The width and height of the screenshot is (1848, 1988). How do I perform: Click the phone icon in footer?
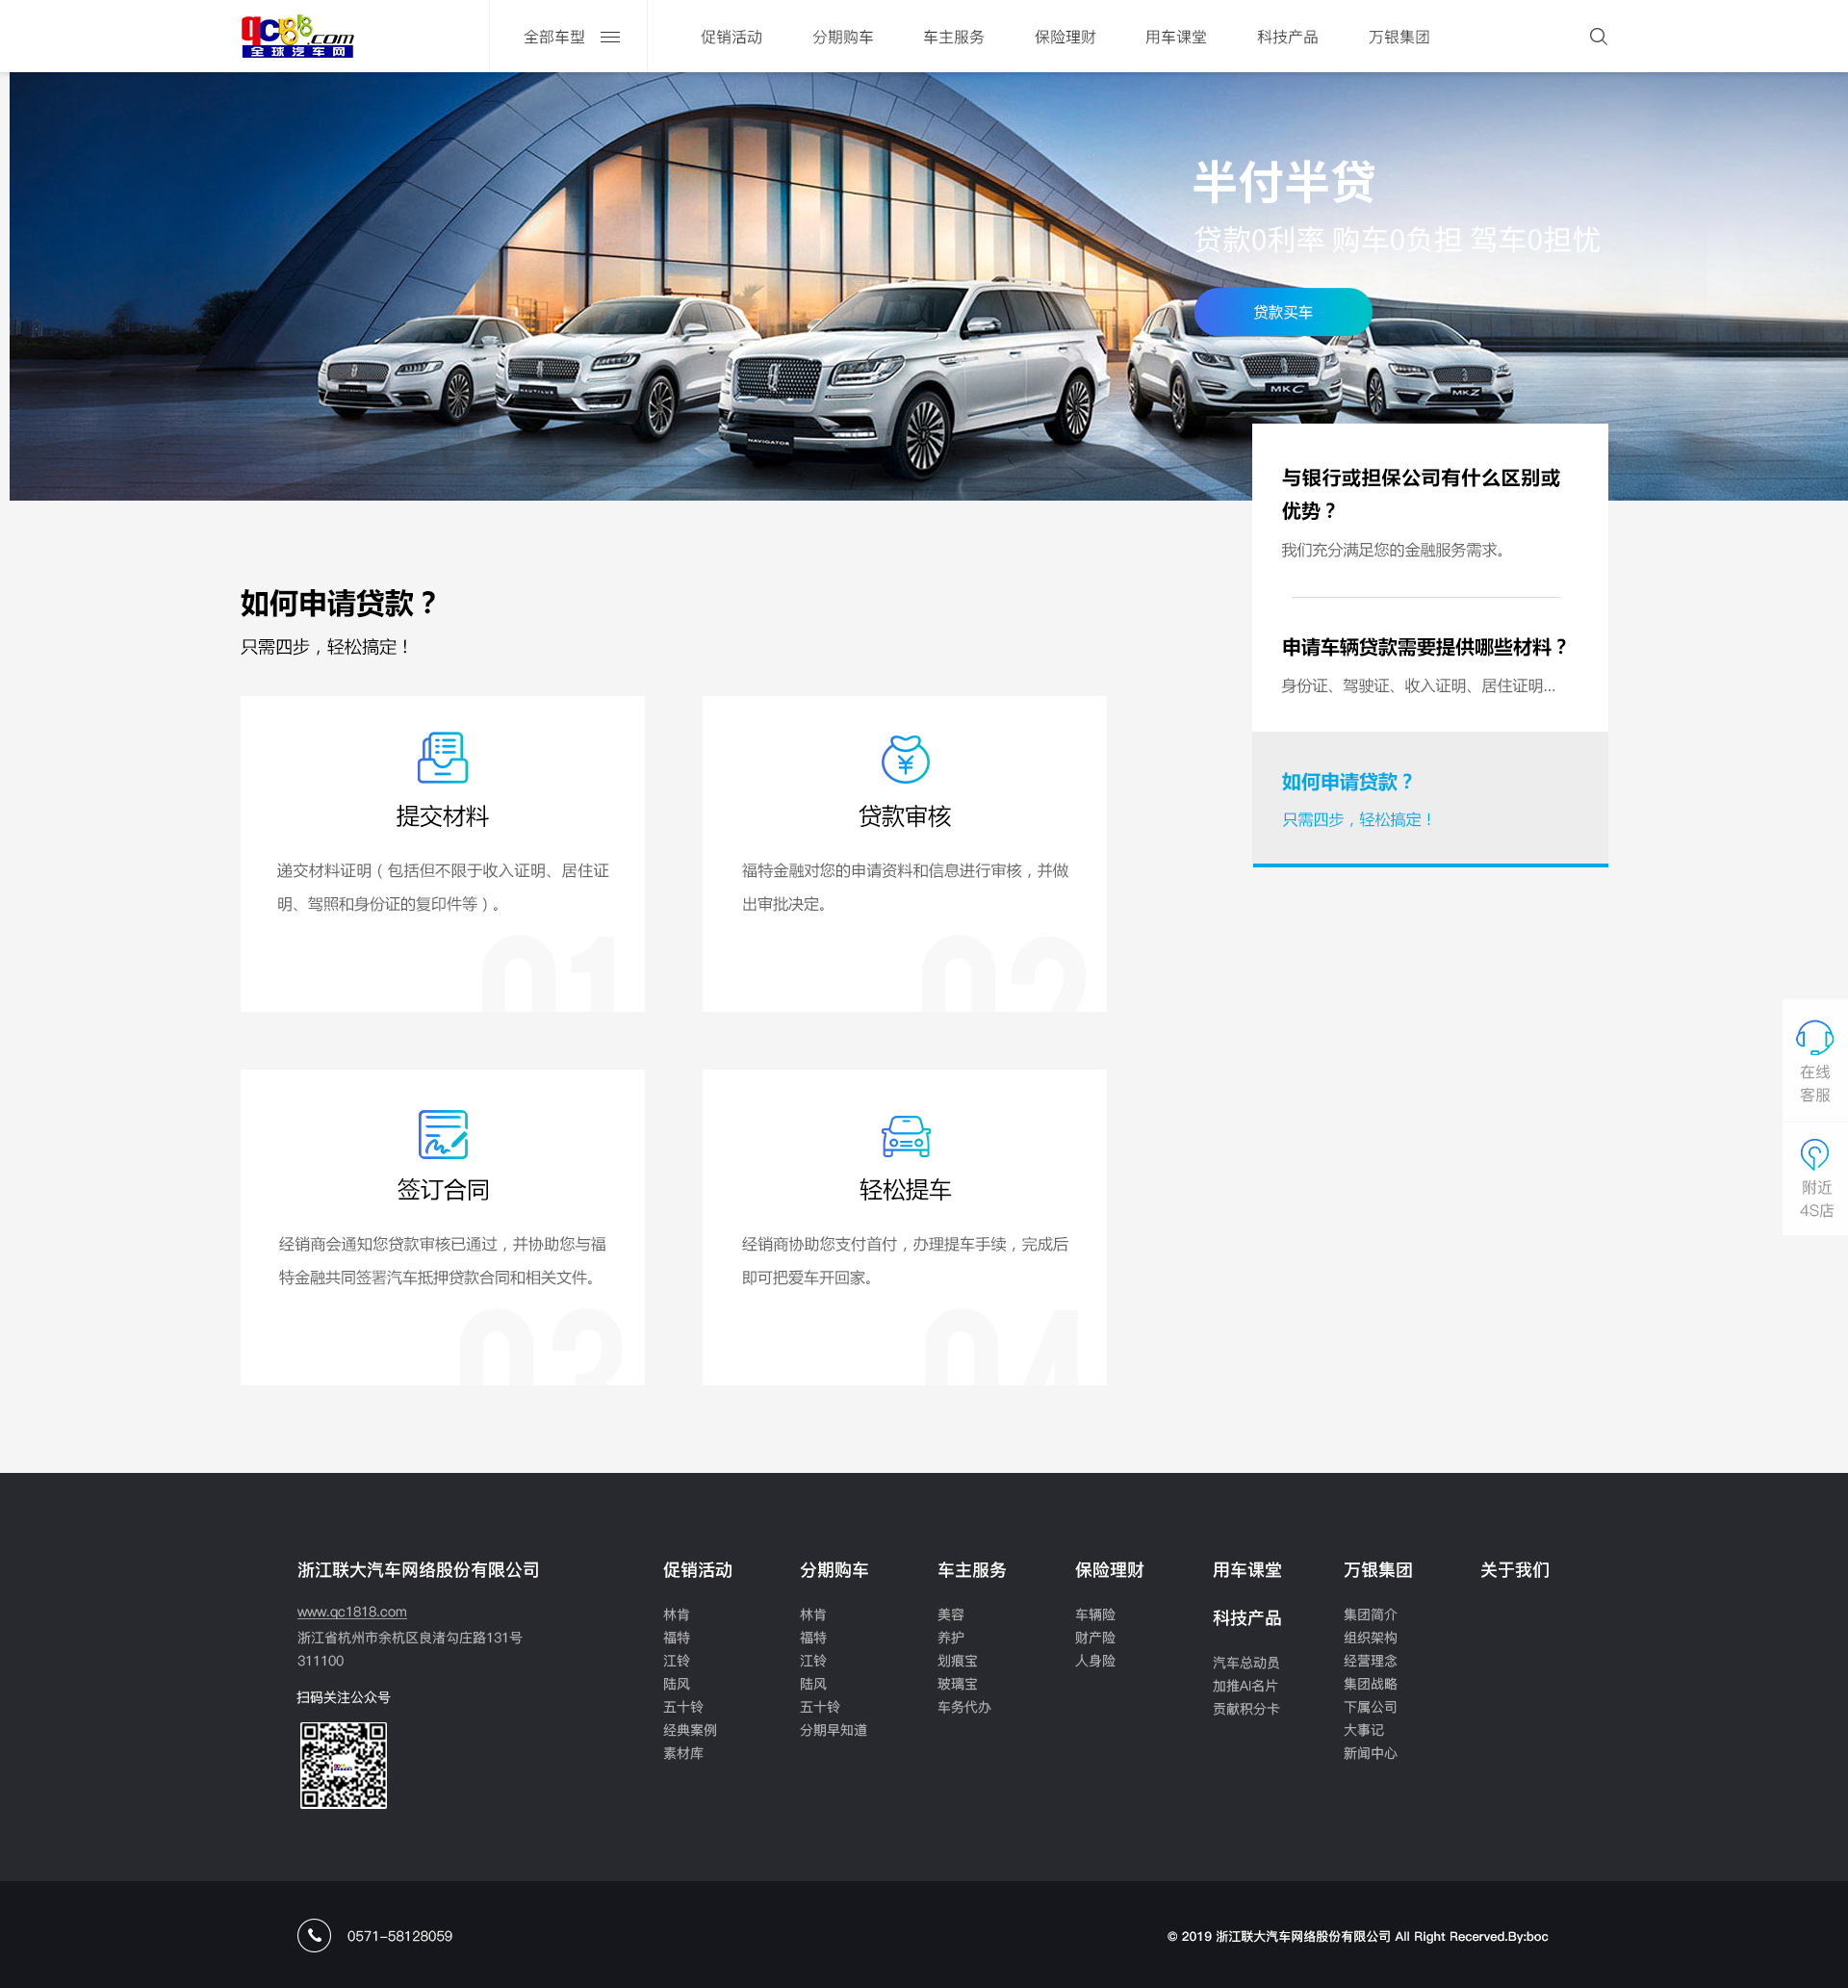click(x=314, y=1935)
